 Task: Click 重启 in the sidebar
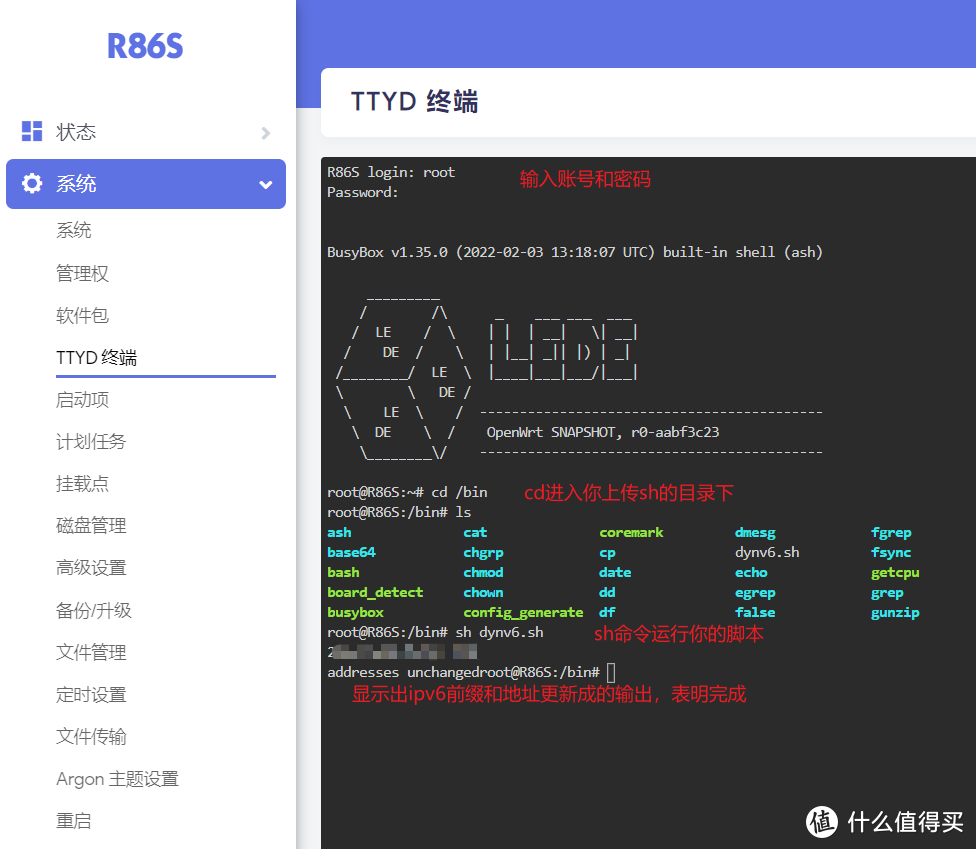[74, 821]
